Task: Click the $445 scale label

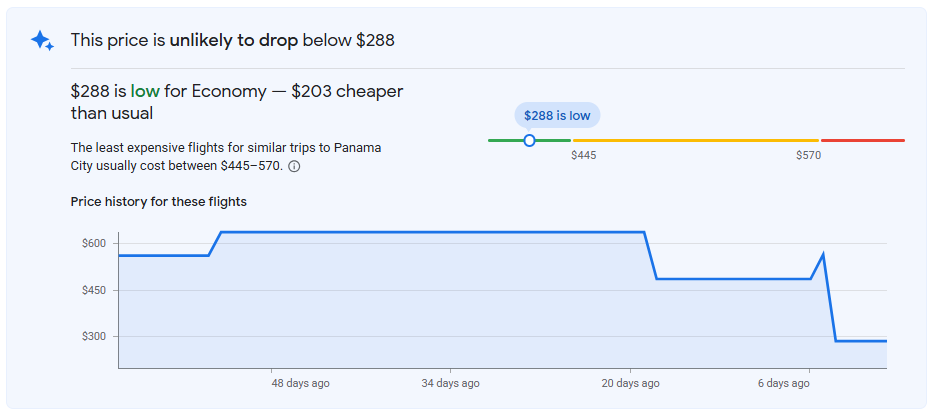Action: [x=583, y=156]
